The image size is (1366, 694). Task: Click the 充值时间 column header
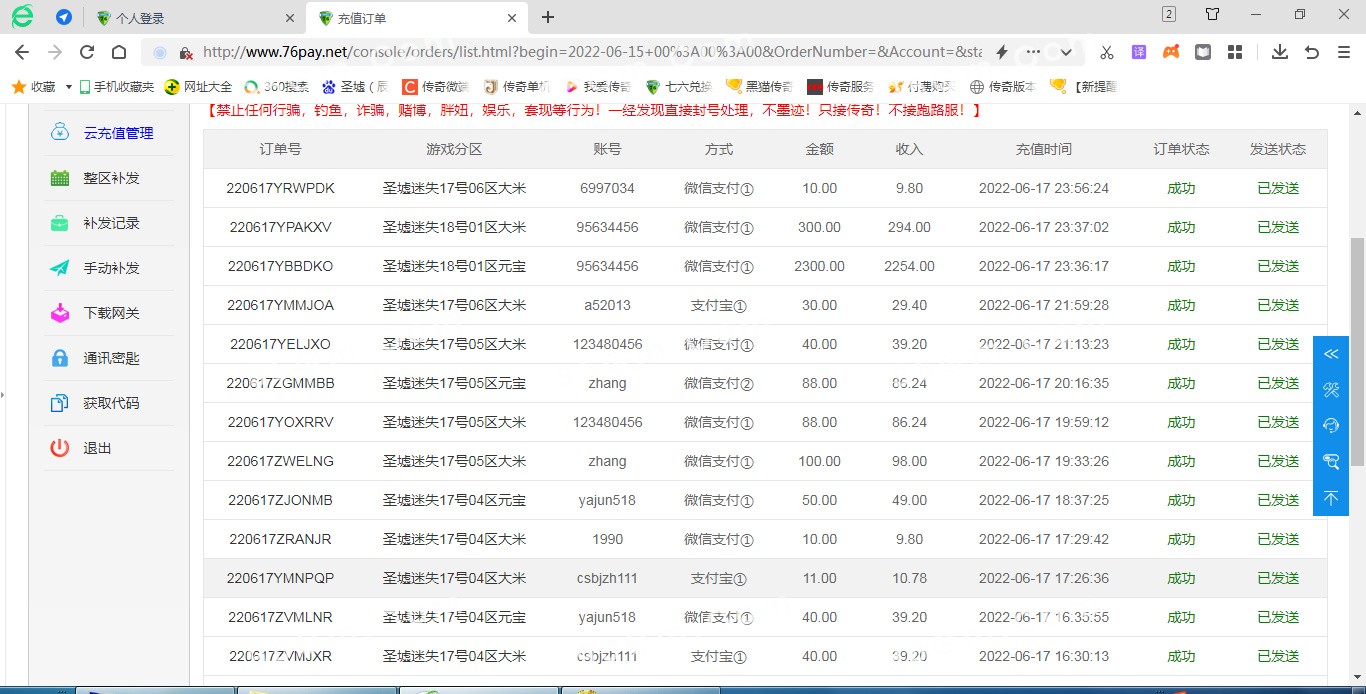pos(1043,149)
